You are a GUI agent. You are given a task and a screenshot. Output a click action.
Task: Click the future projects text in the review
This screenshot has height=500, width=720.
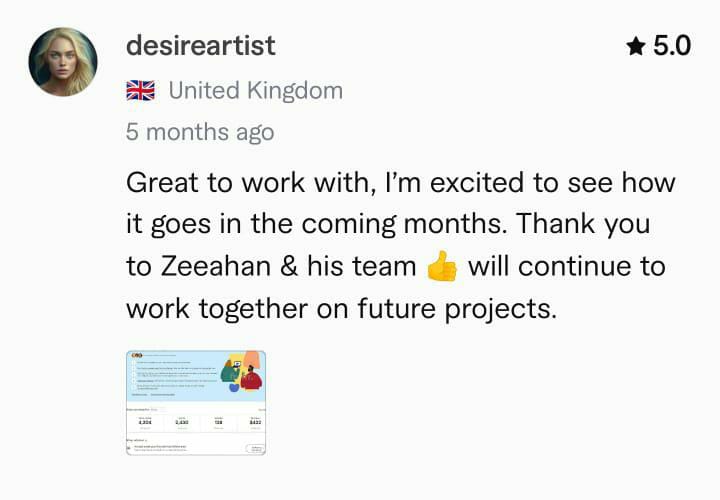point(457,309)
